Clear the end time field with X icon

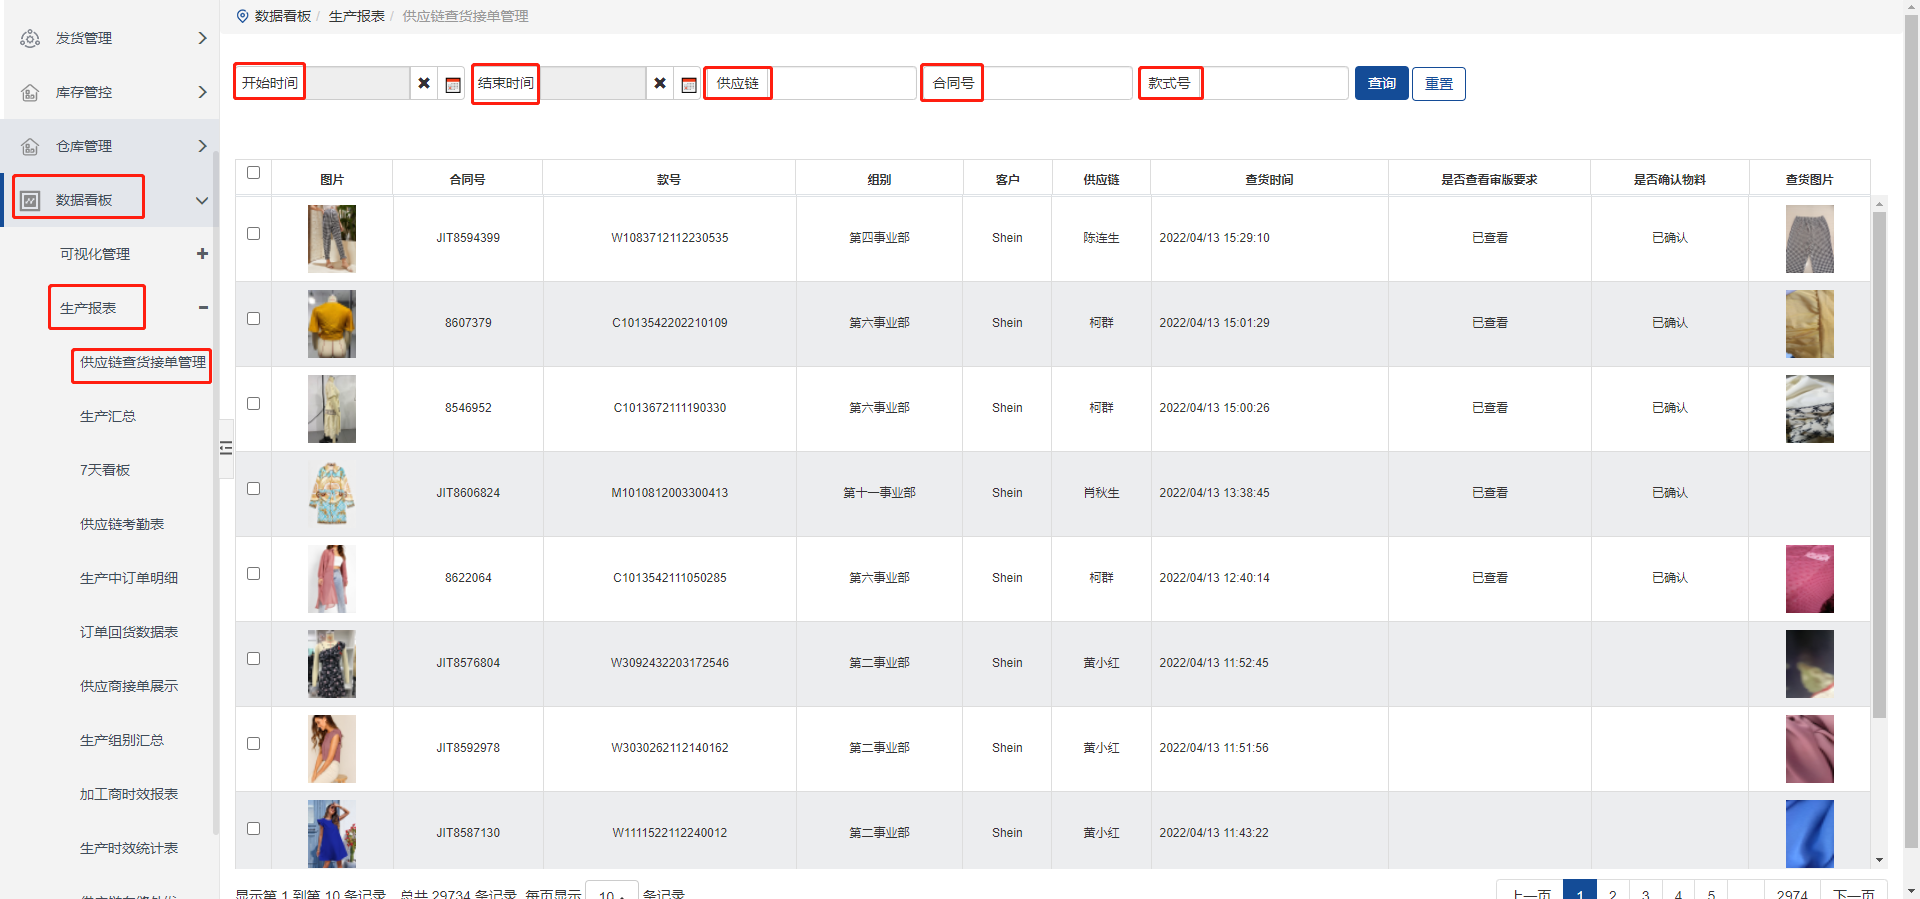[660, 84]
